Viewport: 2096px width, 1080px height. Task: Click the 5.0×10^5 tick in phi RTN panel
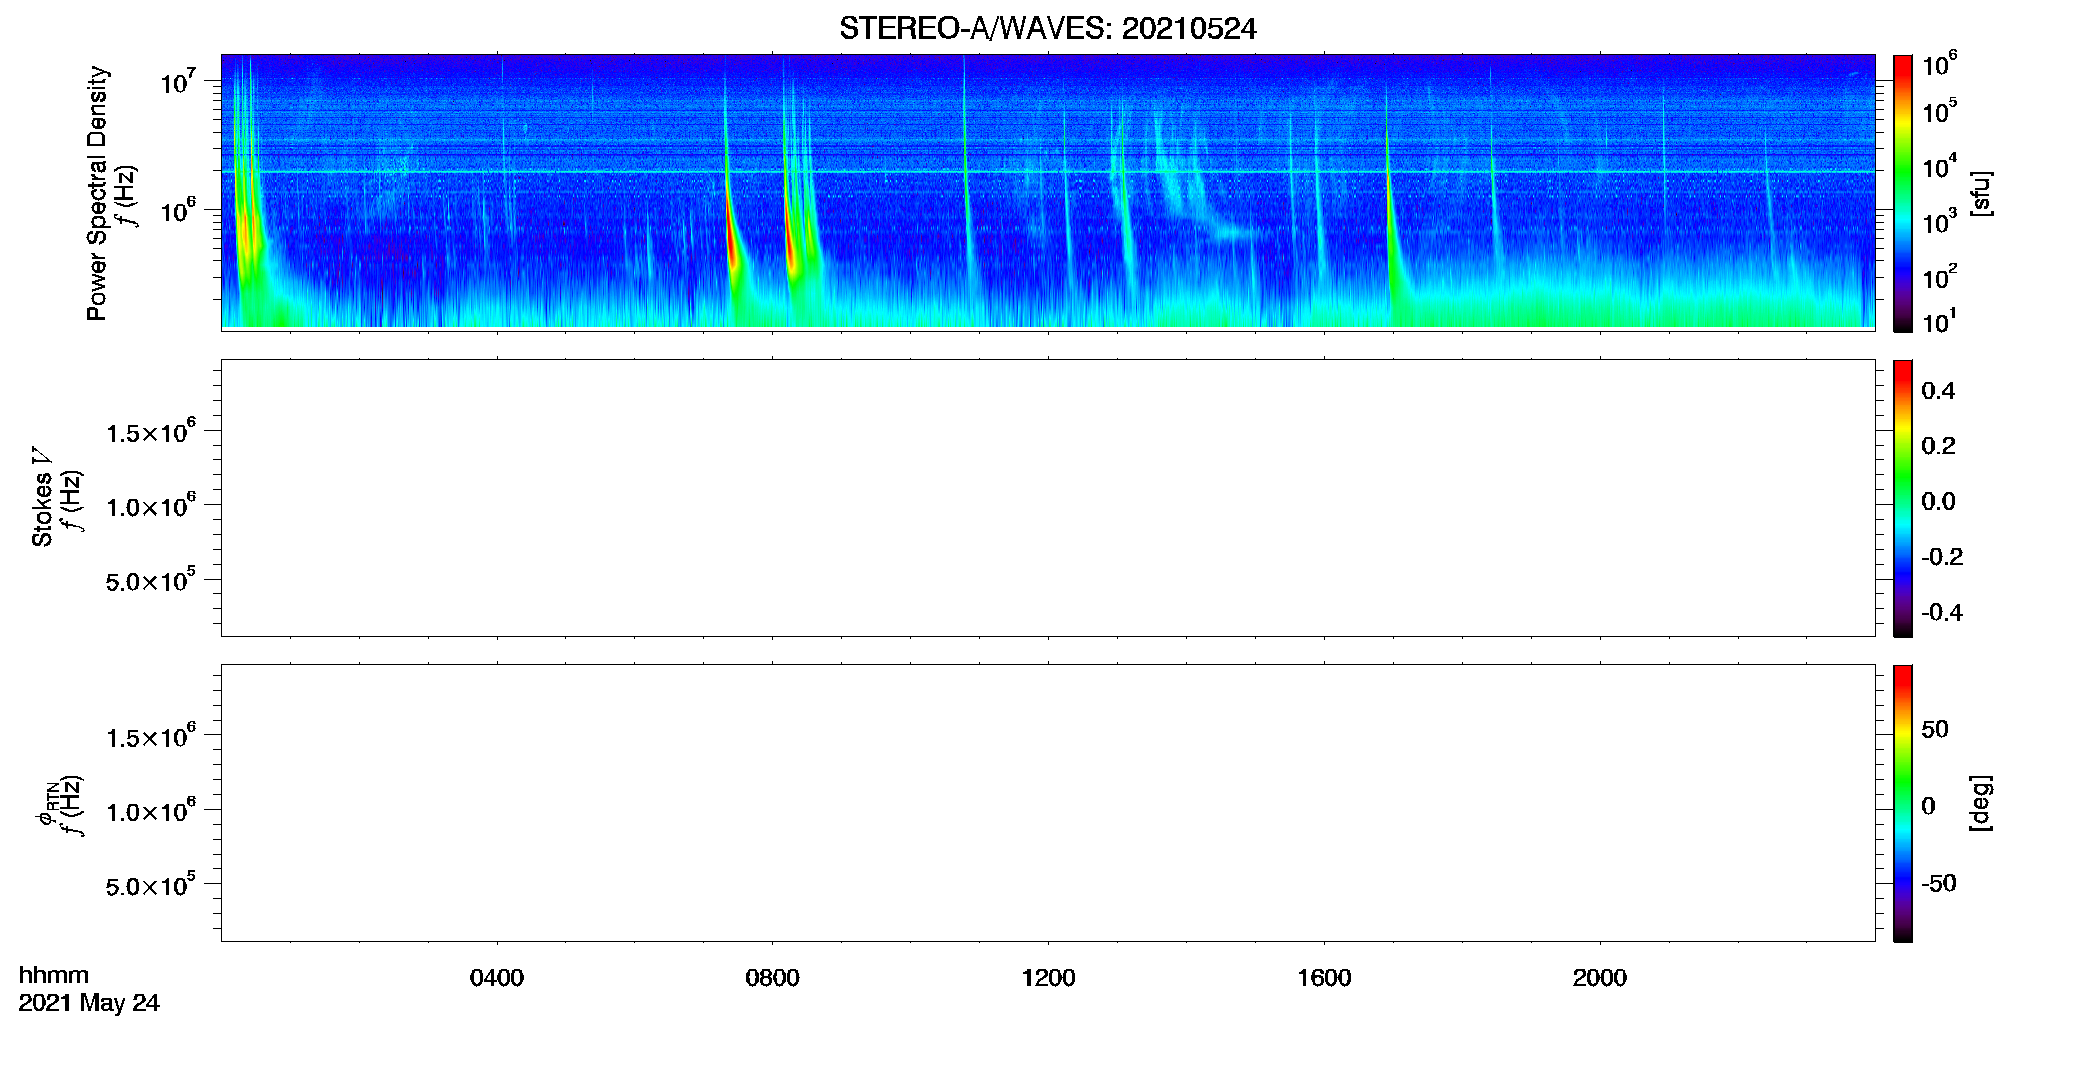tap(151, 886)
